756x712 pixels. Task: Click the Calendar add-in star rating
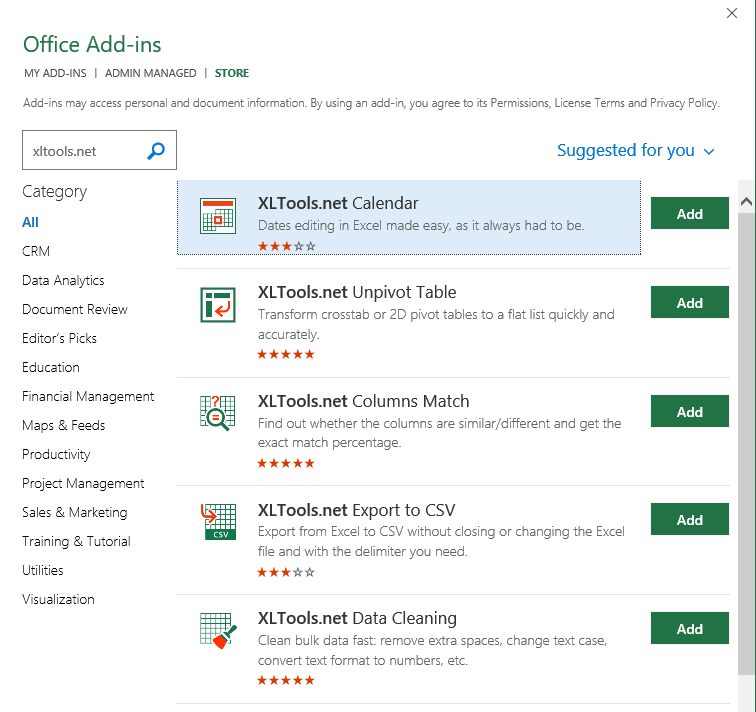286,246
